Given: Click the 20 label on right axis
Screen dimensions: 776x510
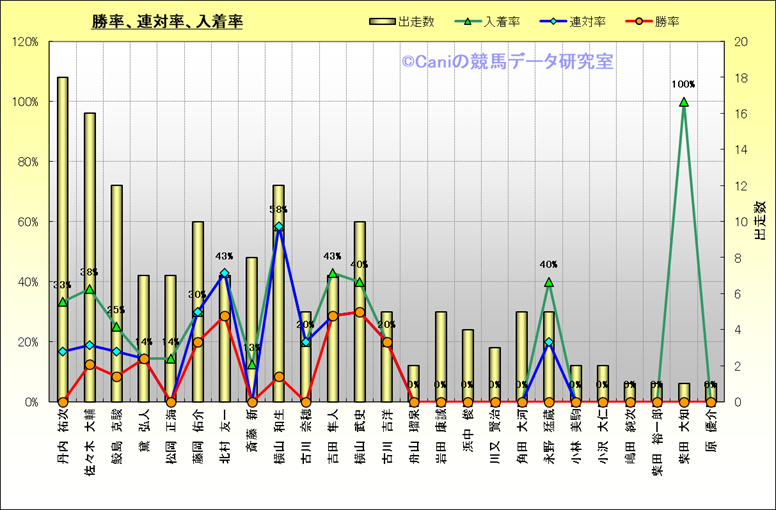Looking at the screenshot, I should 740,42.
